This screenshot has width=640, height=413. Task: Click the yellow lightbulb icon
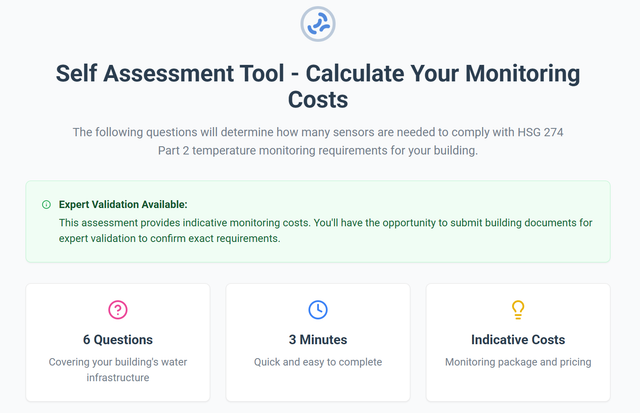point(518,310)
